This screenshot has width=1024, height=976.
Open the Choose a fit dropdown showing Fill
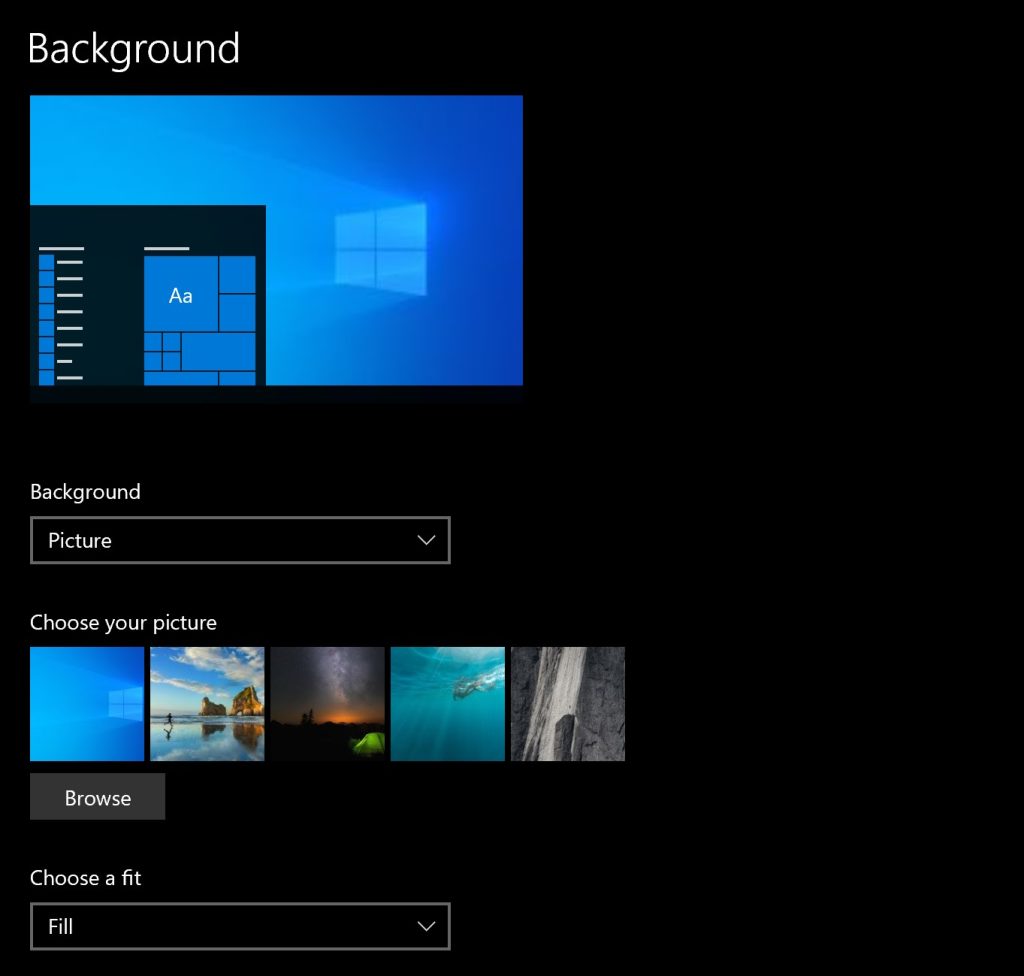(x=240, y=926)
